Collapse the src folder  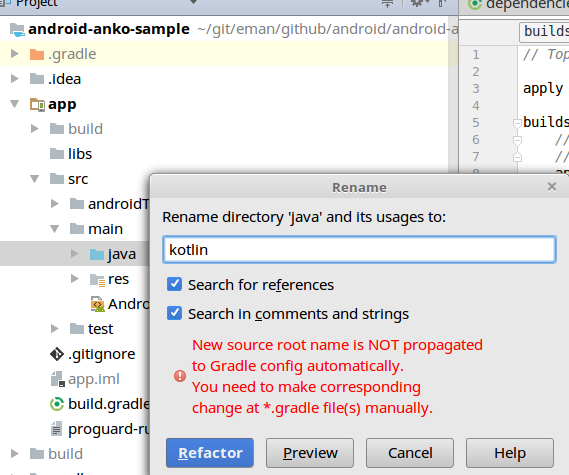34,179
